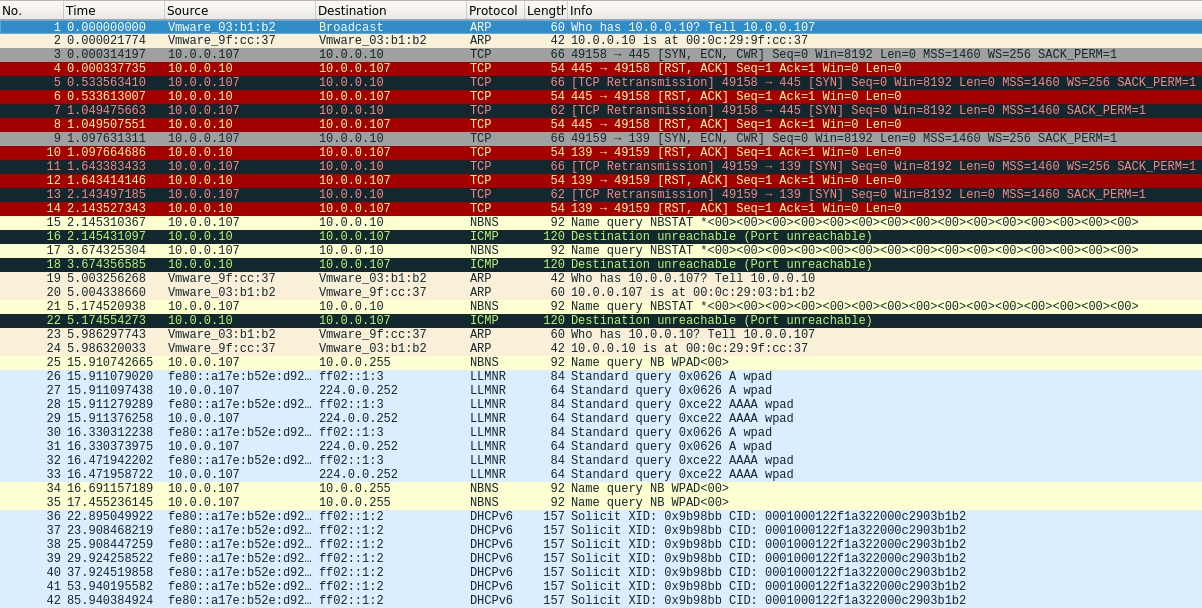
Task: Sort by the Protocol column header
Action: click(x=495, y=10)
